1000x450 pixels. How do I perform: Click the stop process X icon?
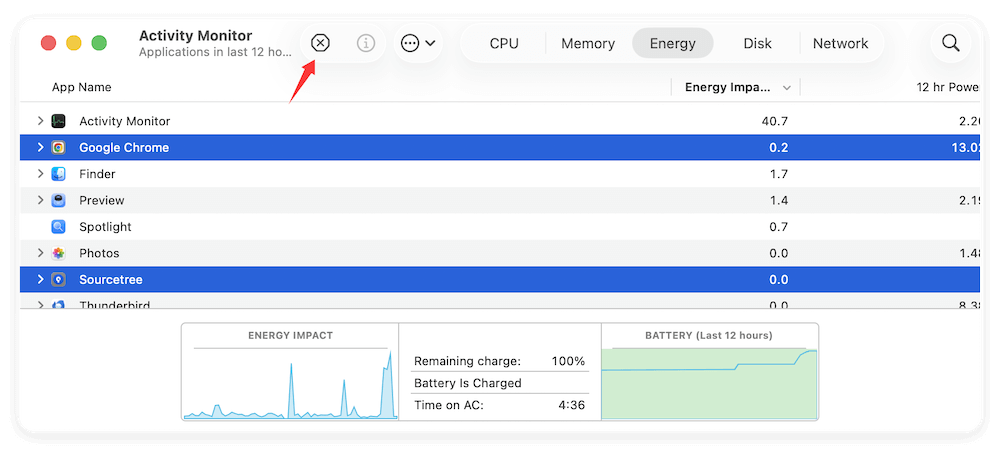point(319,43)
